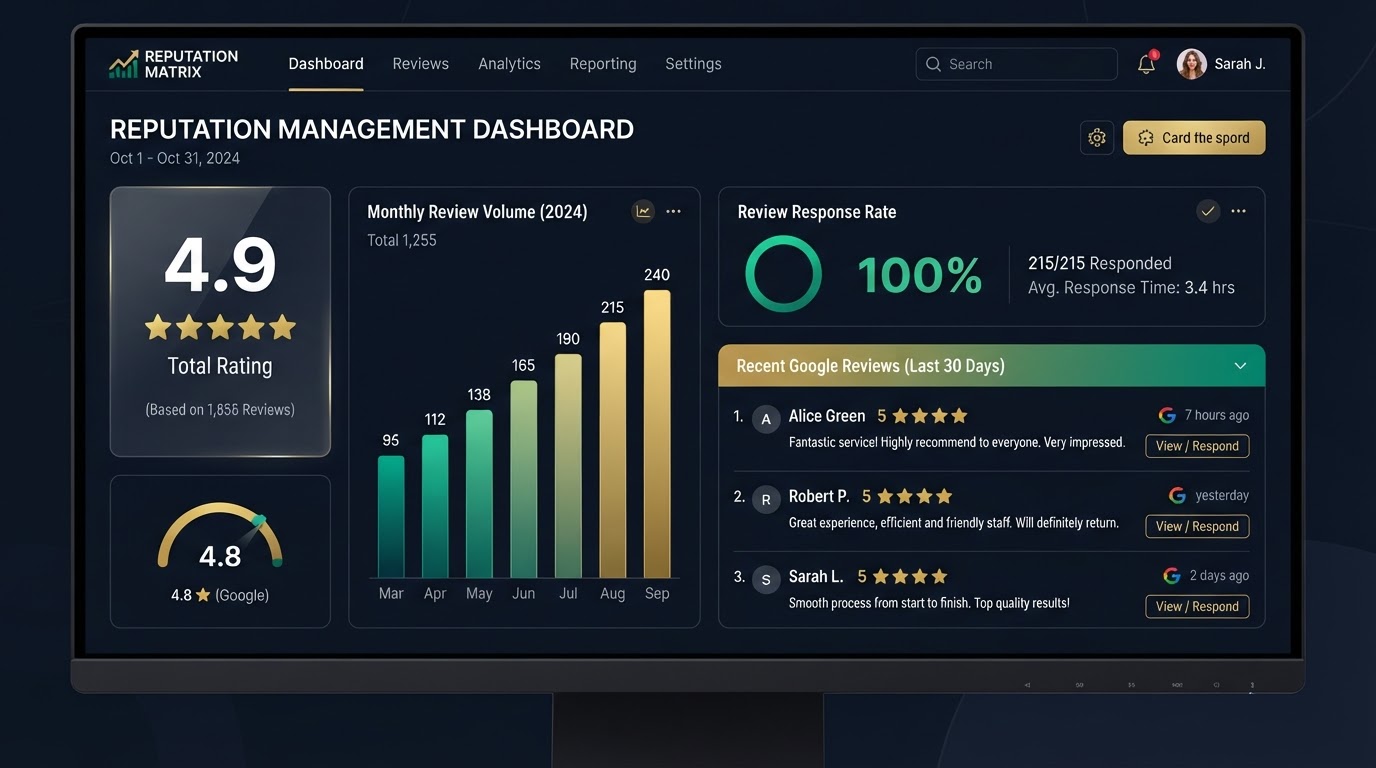
Task: Click Alice Green's avatar circle
Action: pyautogui.click(x=766, y=419)
